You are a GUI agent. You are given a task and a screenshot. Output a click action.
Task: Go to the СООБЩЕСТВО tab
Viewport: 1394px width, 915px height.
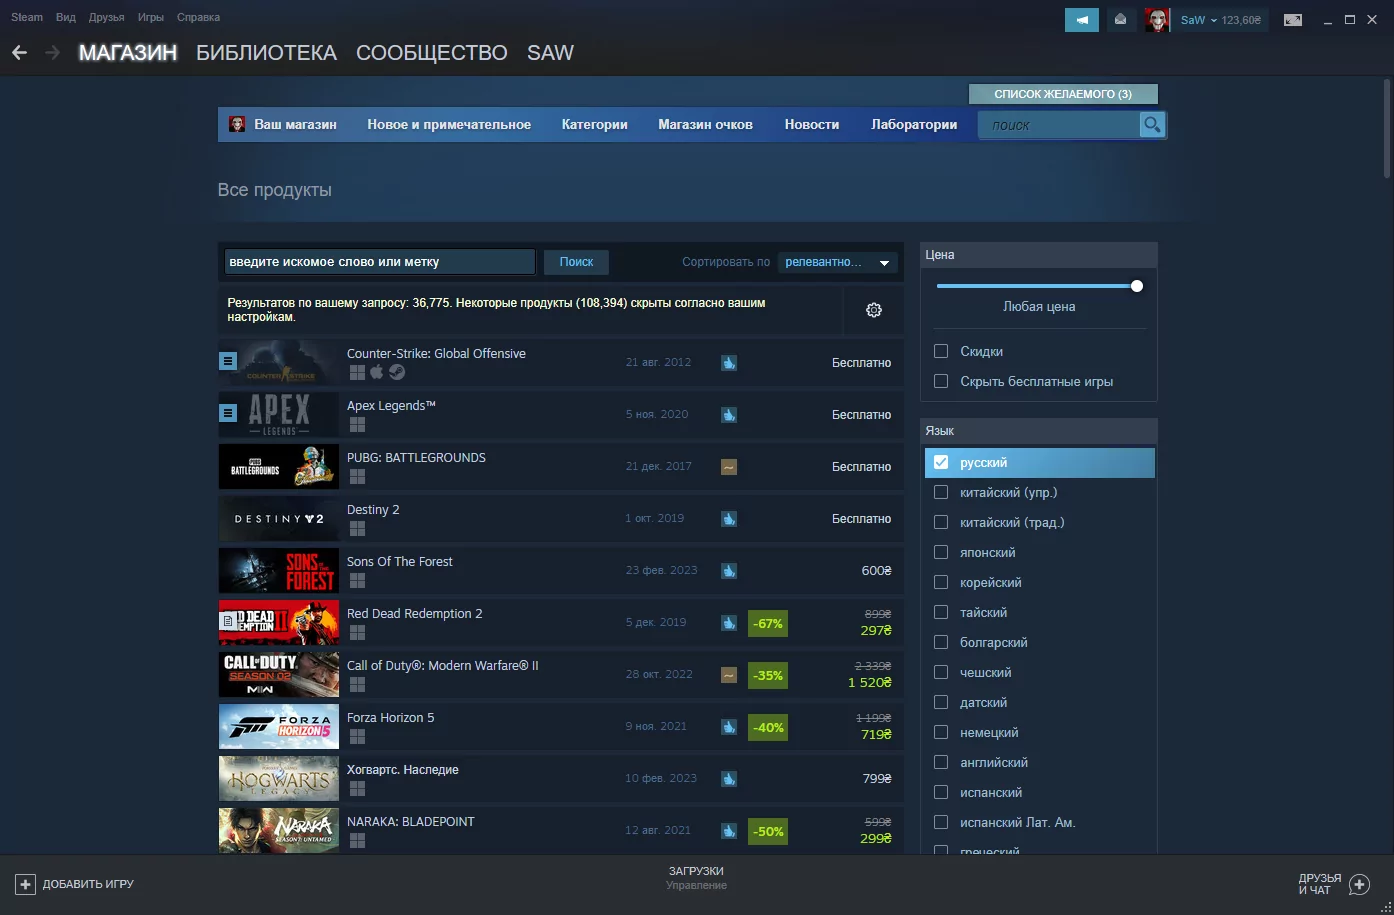click(432, 53)
